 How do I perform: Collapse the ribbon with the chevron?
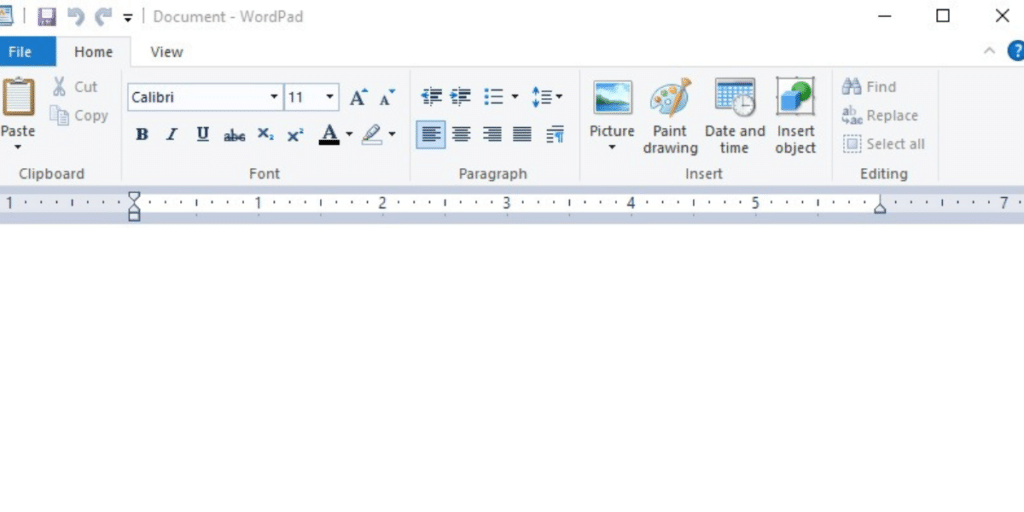pos(989,51)
